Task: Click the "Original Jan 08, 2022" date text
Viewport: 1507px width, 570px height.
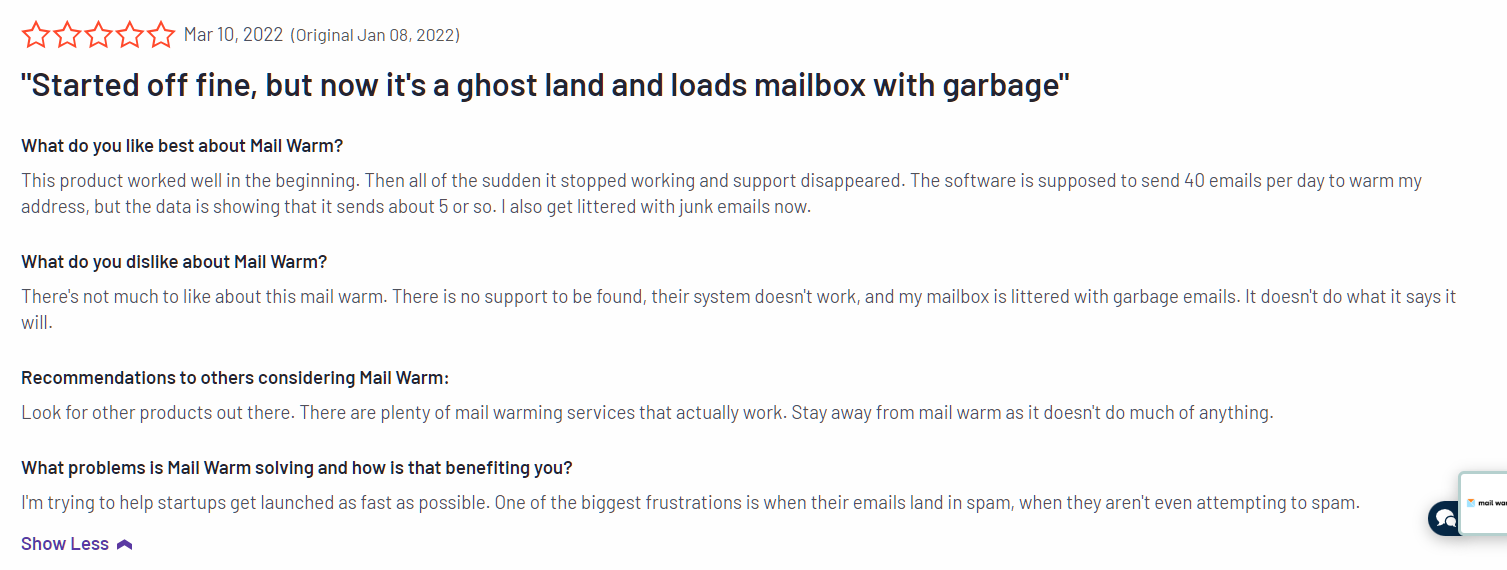Action: point(375,36)
